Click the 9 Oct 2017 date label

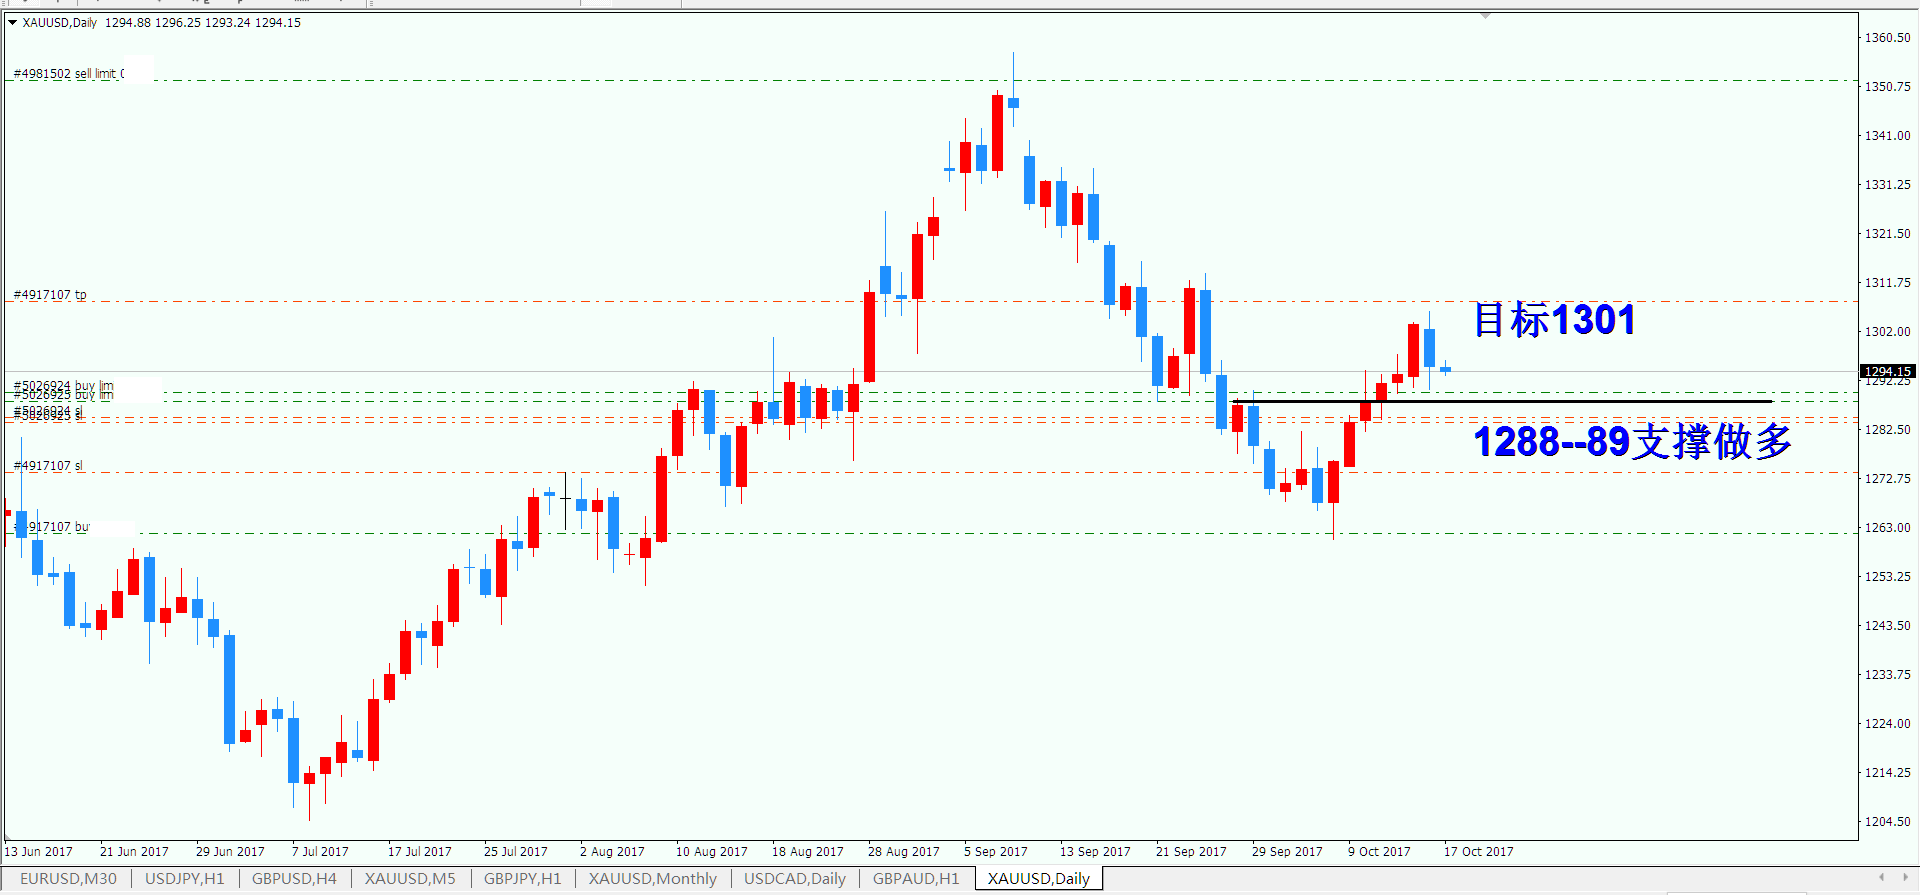1379,852
